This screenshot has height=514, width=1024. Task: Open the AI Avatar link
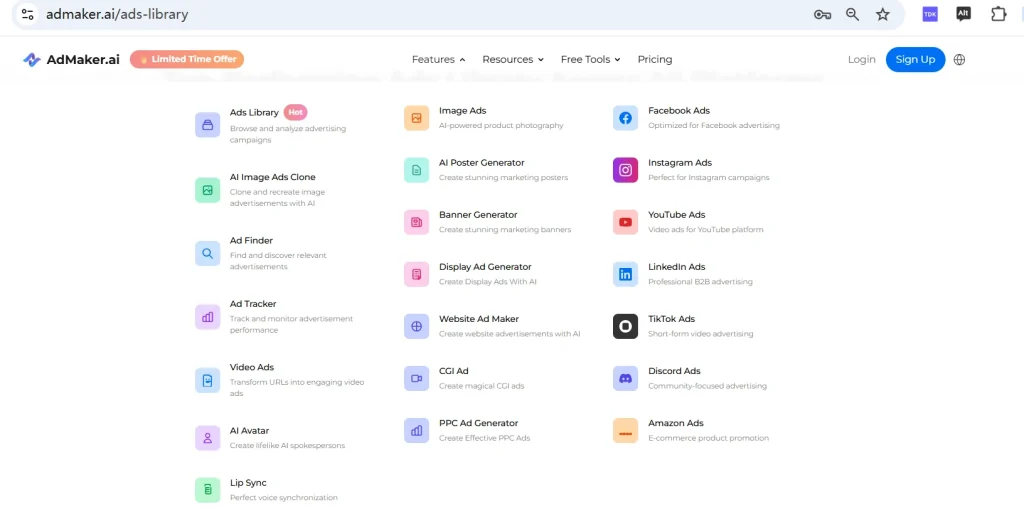[249, 430]
